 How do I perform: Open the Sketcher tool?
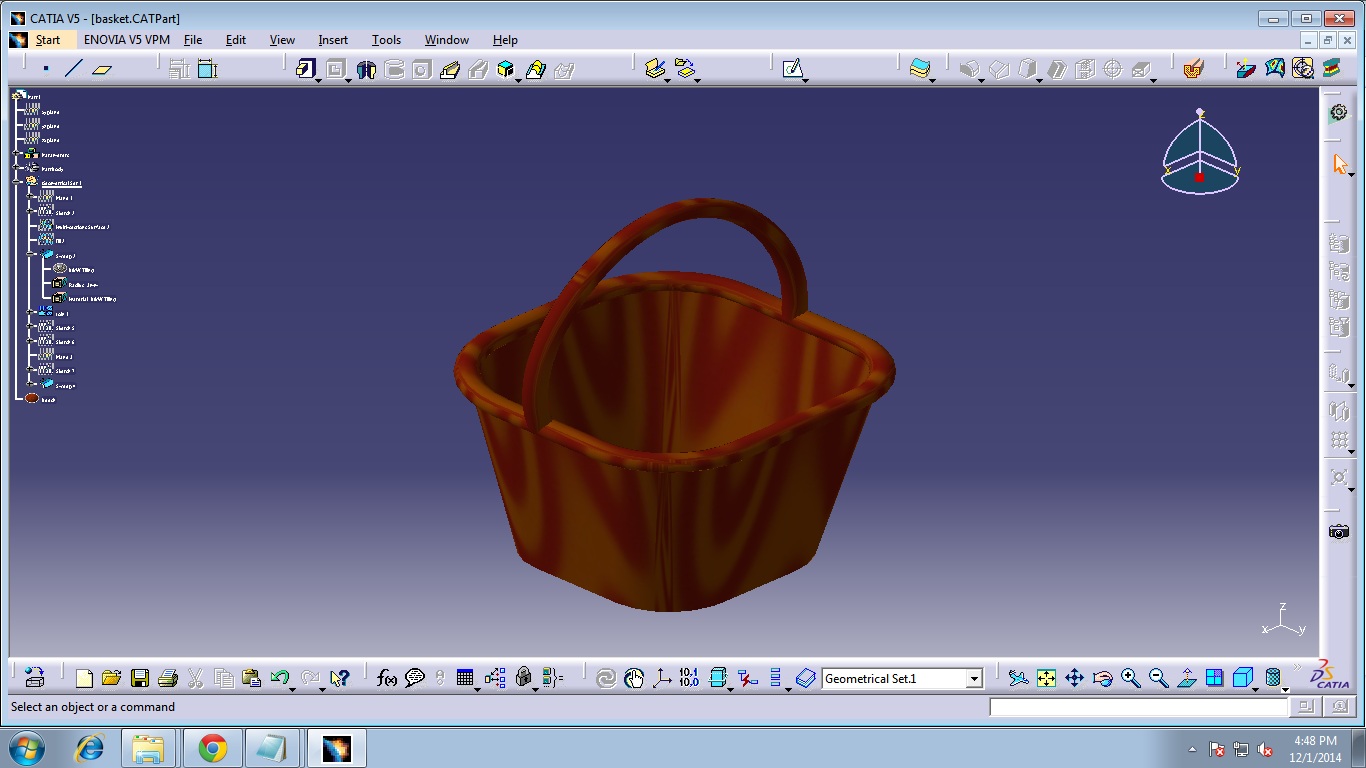tap(793, 69)
